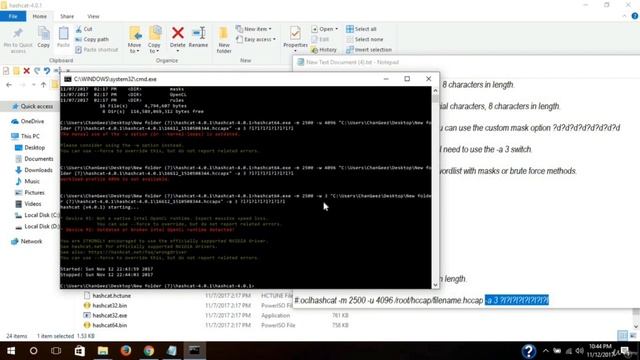640x360 pixels.
Task: Click the History button in ribbon
Action: pos(324,49)
